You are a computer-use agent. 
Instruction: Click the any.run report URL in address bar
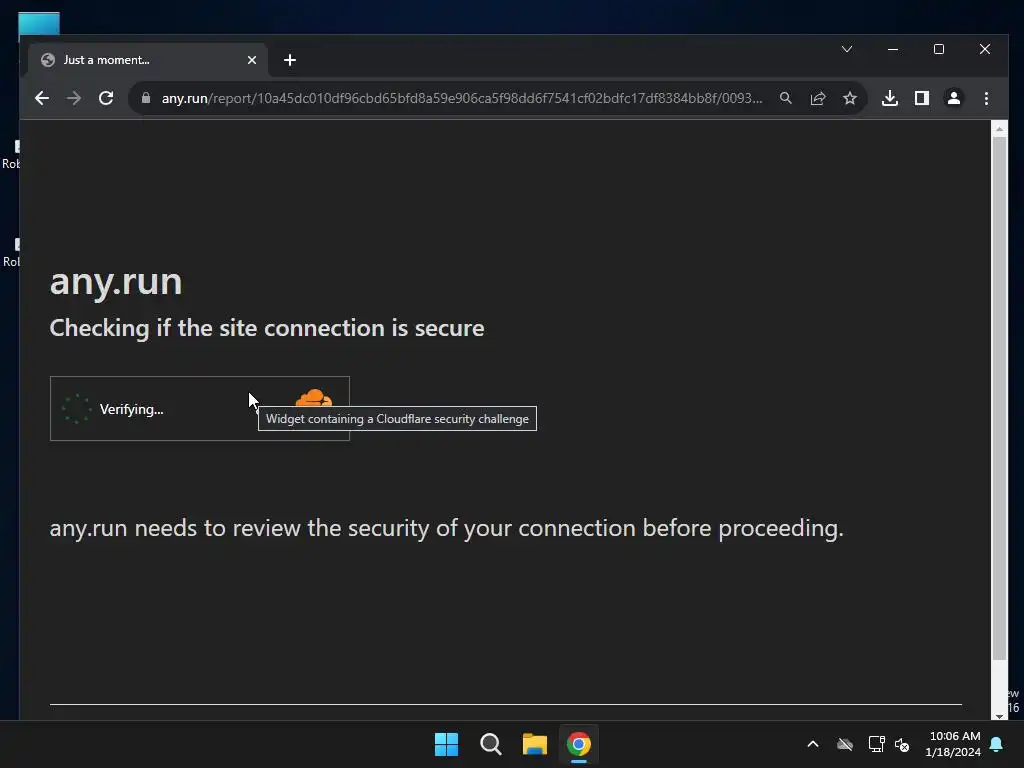[x=462, y=98]
